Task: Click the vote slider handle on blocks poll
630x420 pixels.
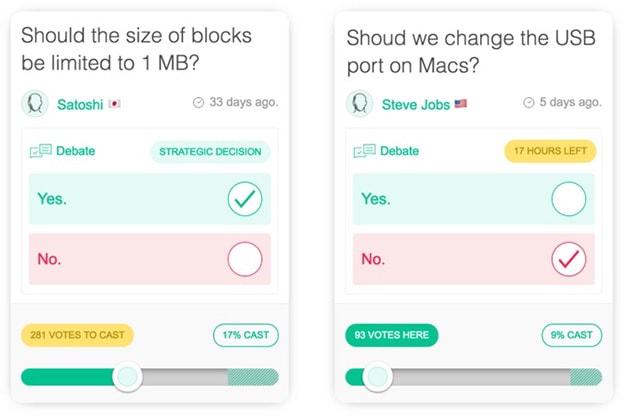Action: tap(127, 377)
